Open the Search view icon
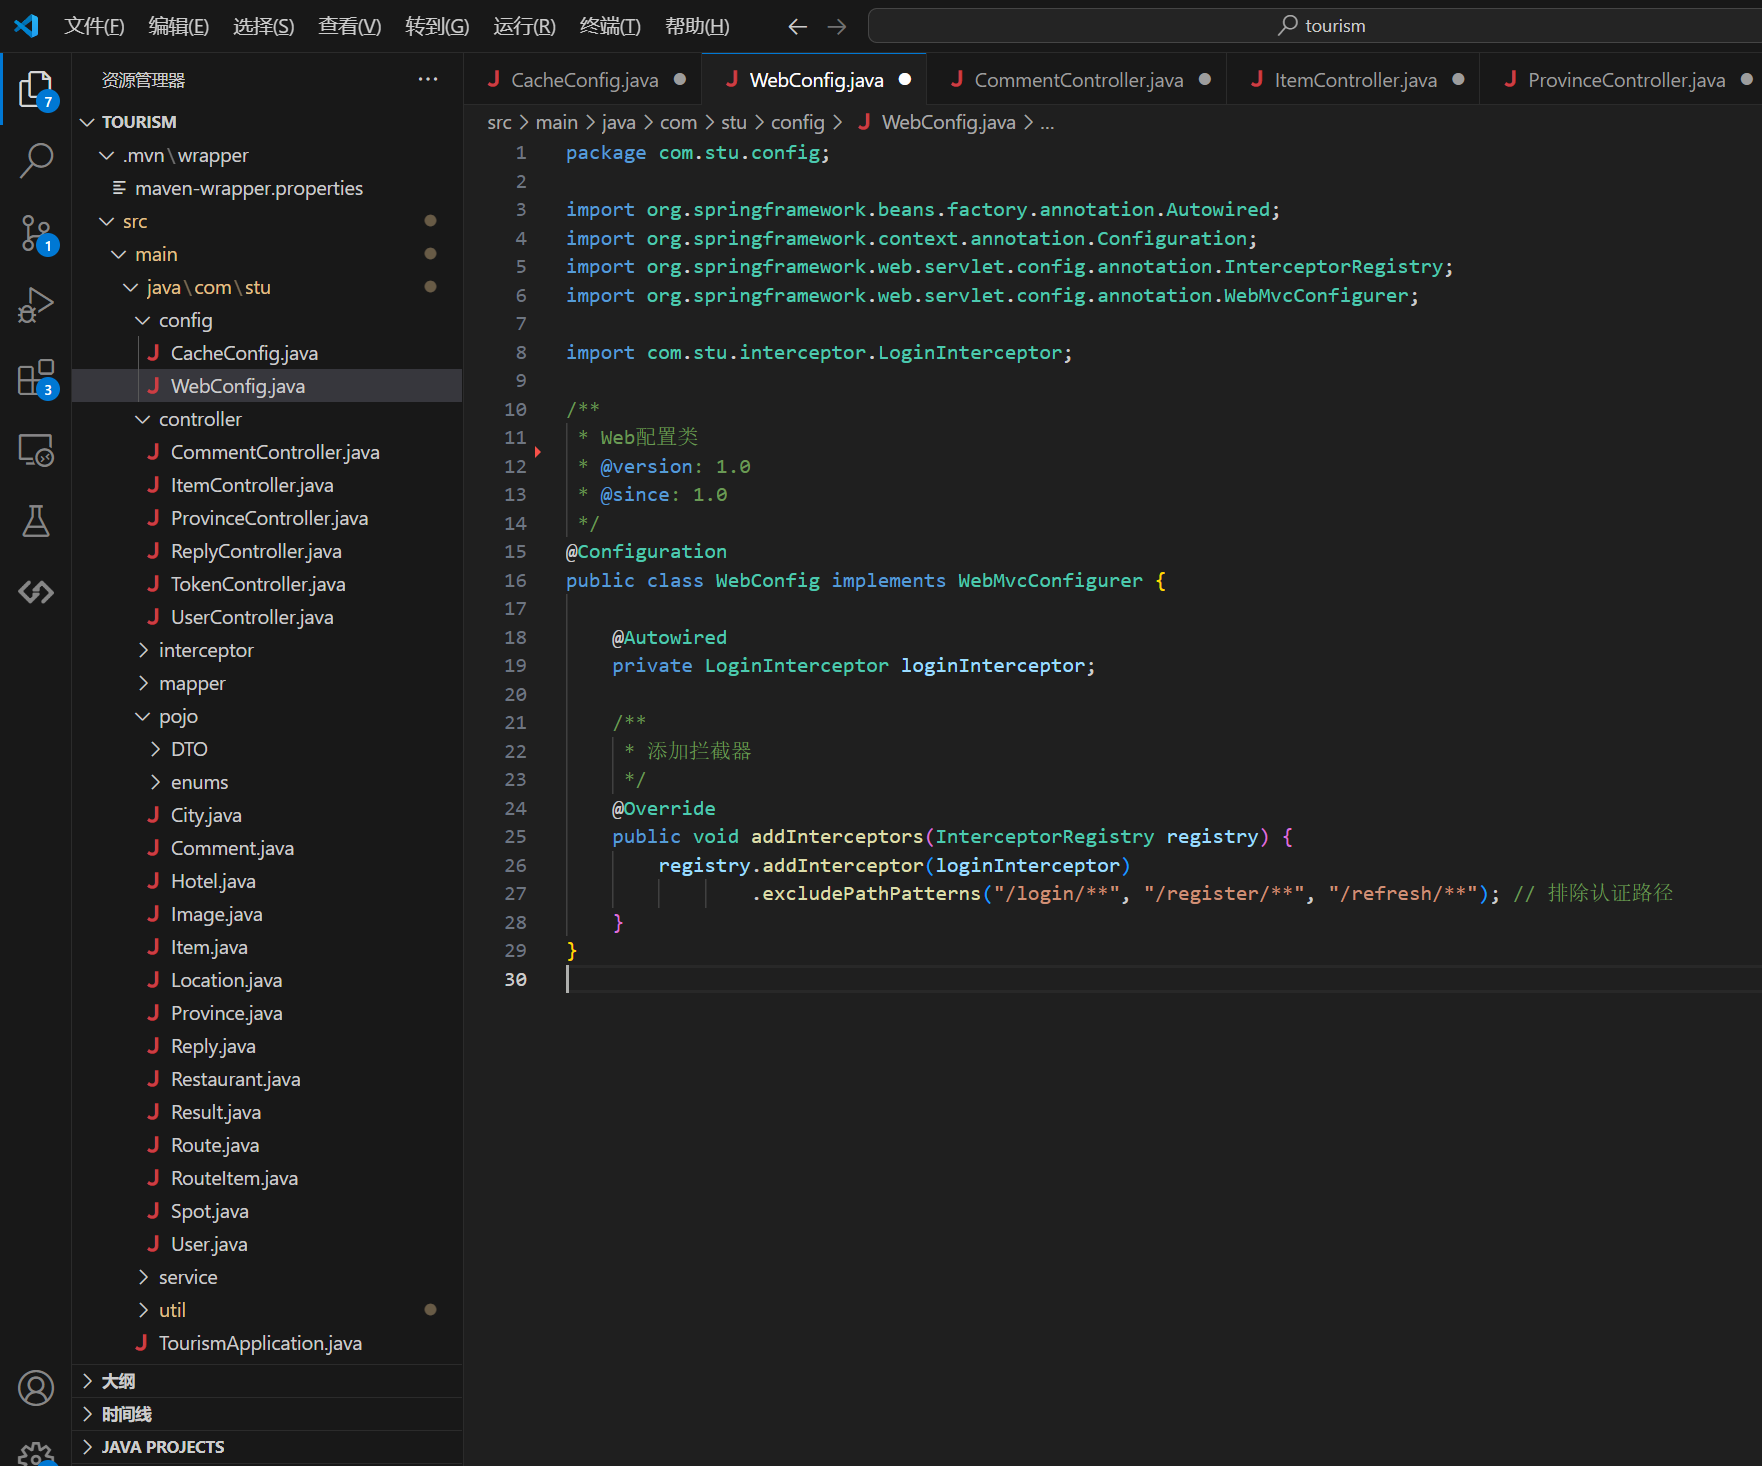This screenshot has width=1762, height=1466. 36,160
